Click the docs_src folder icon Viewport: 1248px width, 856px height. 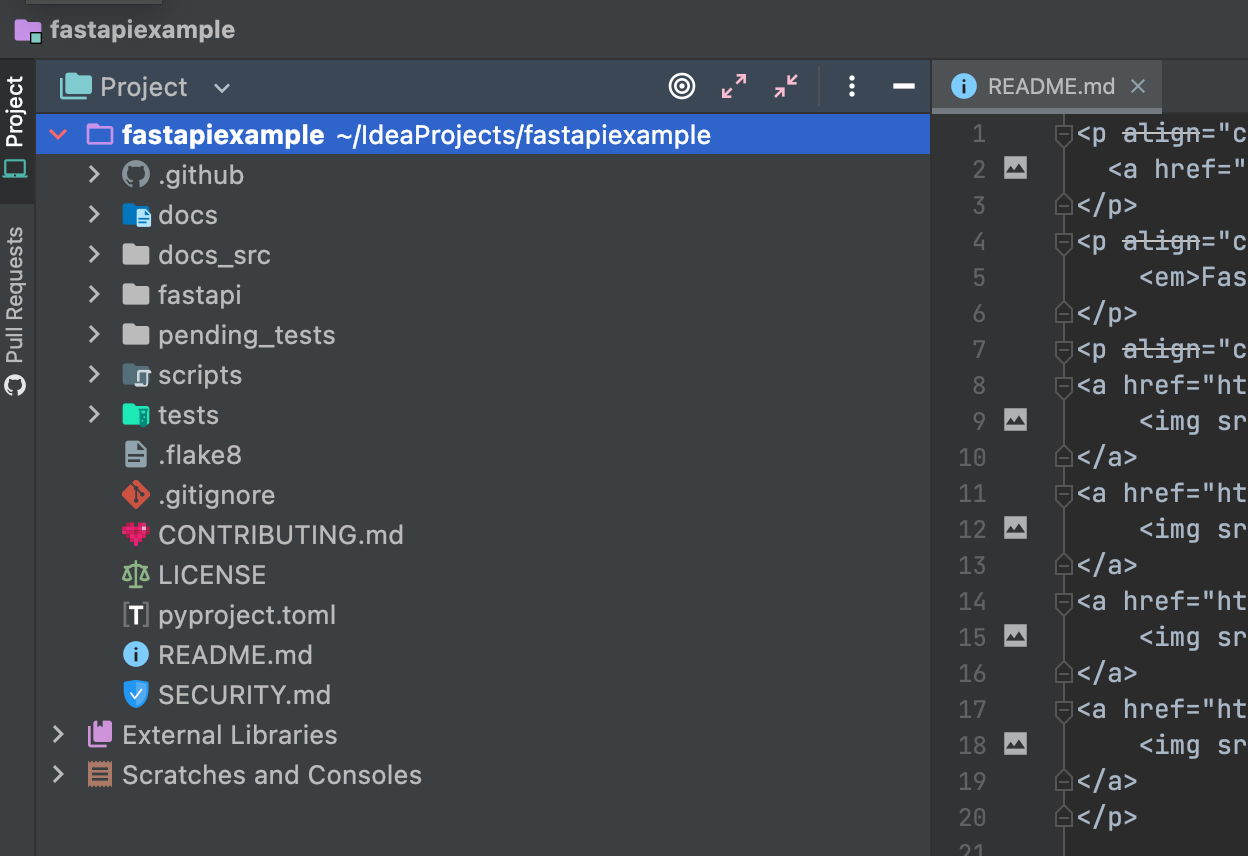pos(136,255)
